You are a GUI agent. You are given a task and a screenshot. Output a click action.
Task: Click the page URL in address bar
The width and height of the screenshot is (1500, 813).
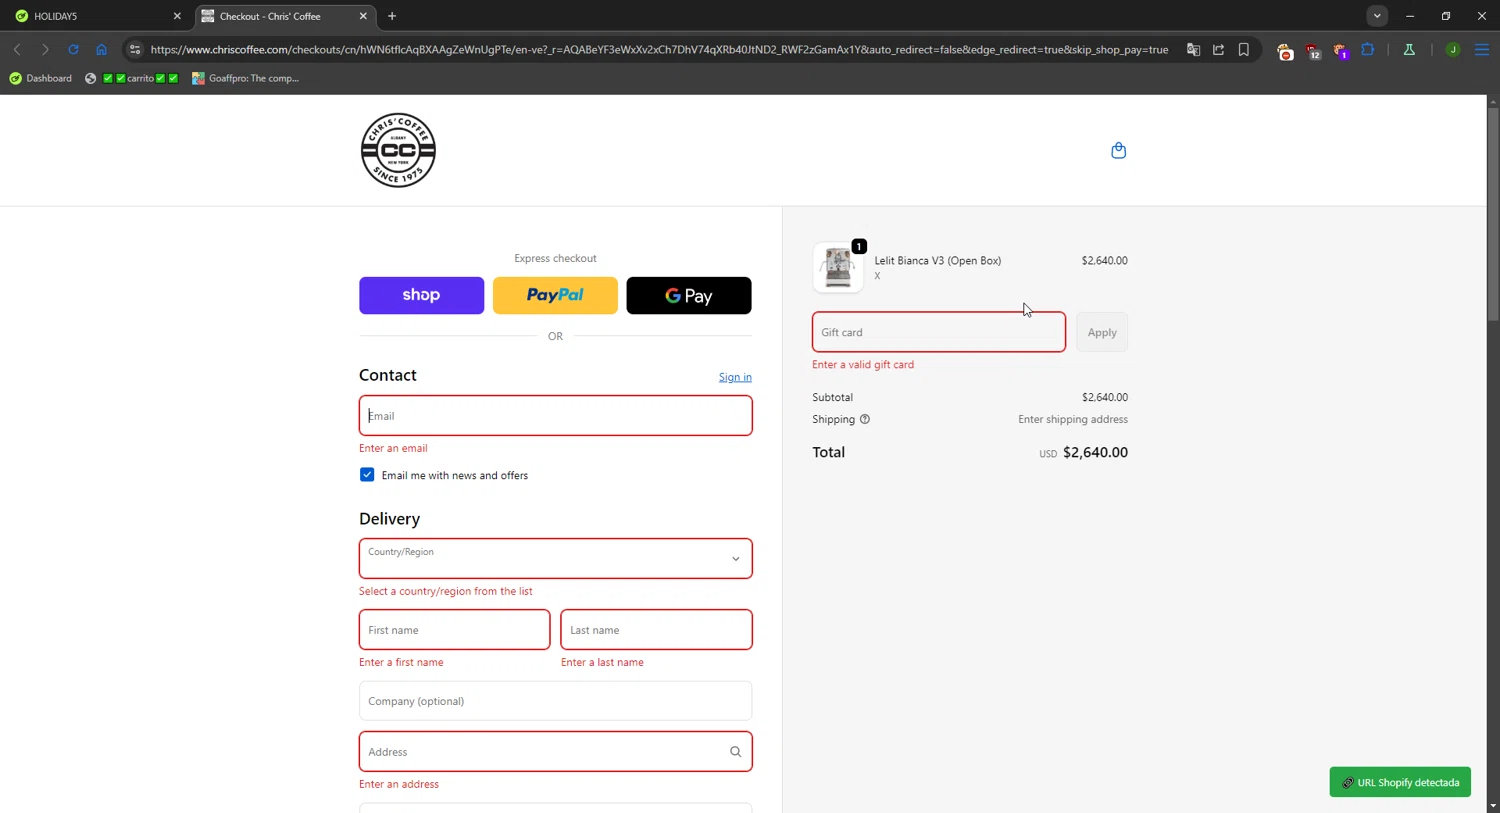tap(659, 49)
